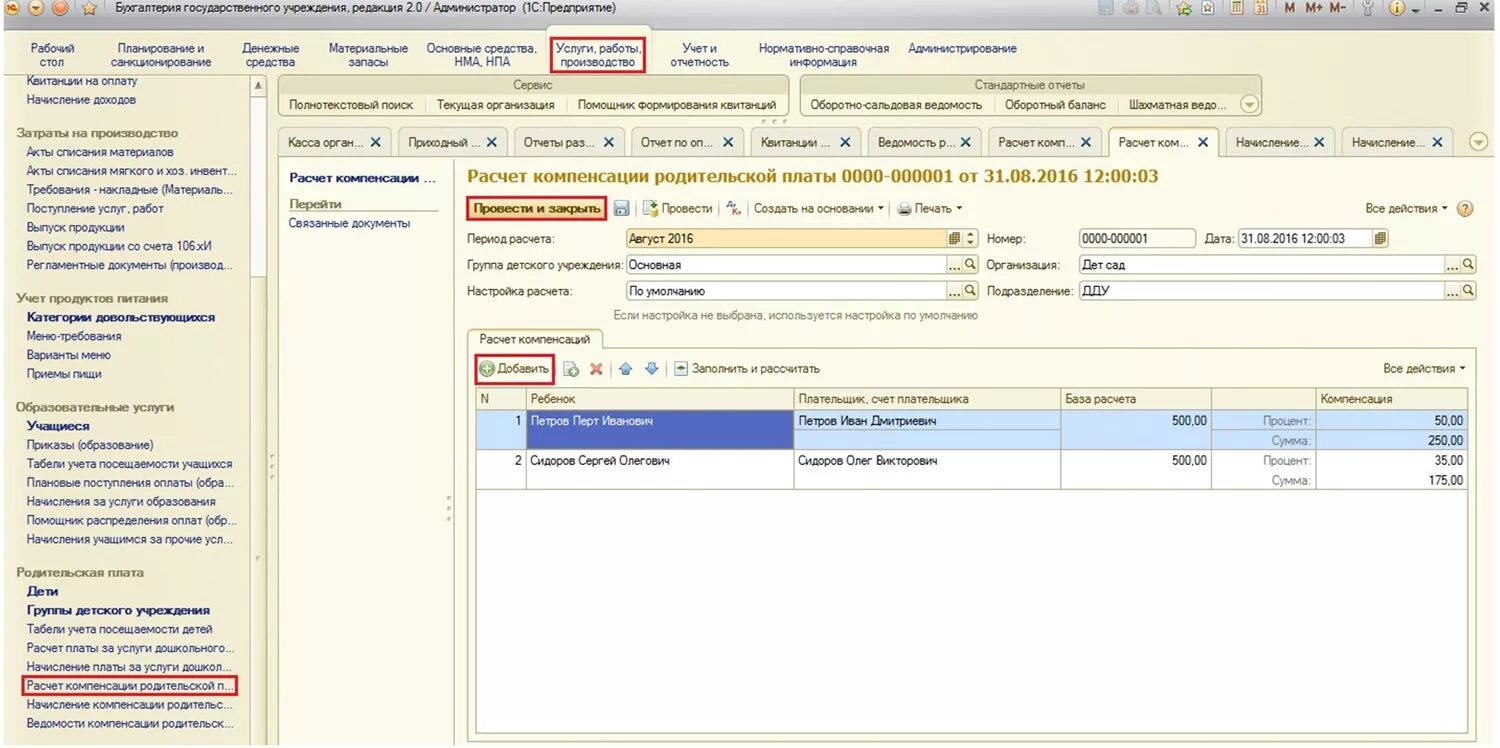Select the Расчет компенсаций table tab
Image resolution: width=1500 pixels, height=748 pixels.
pyautogui.click(x=535, y=340)
